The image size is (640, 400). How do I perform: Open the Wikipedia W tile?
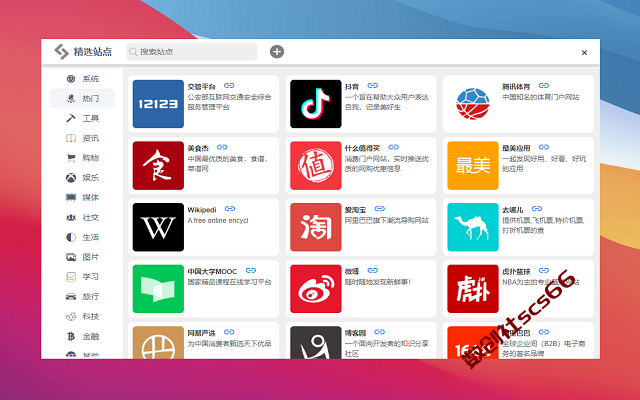point(158,227)
